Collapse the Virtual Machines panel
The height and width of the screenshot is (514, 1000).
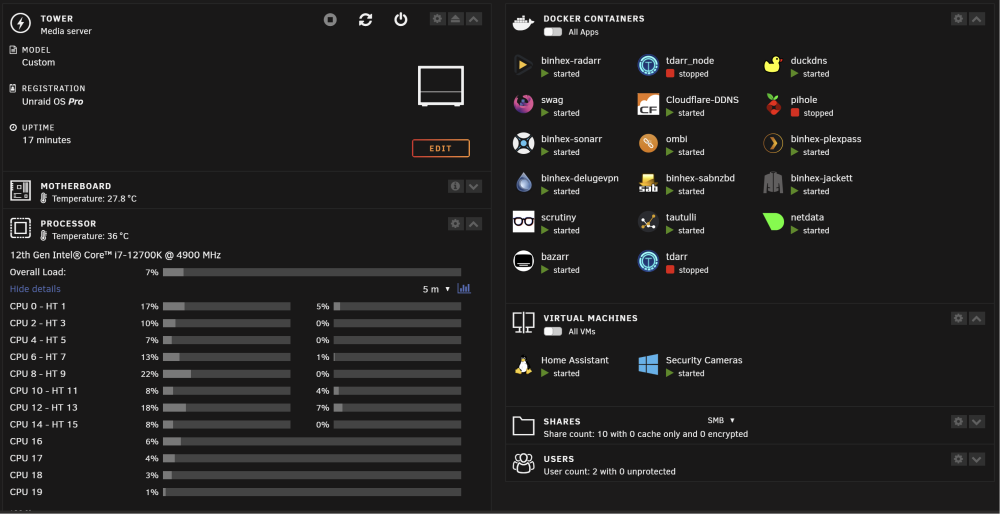tap(977, 318)
